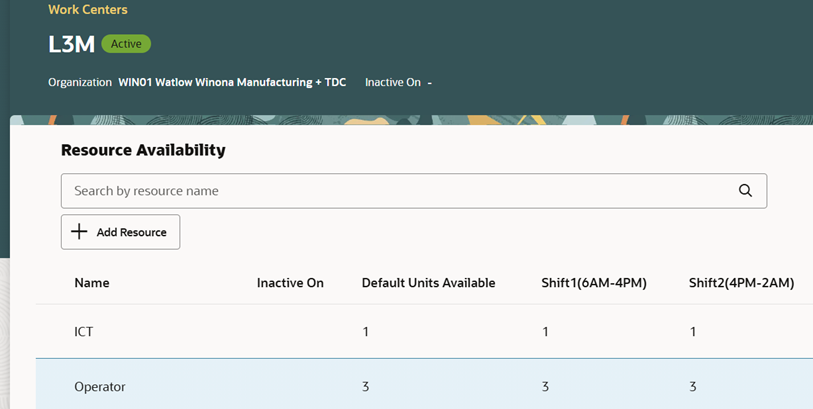Select the ICT Shift1 units cell
813x409 pixels.
(x=545, y=331)
